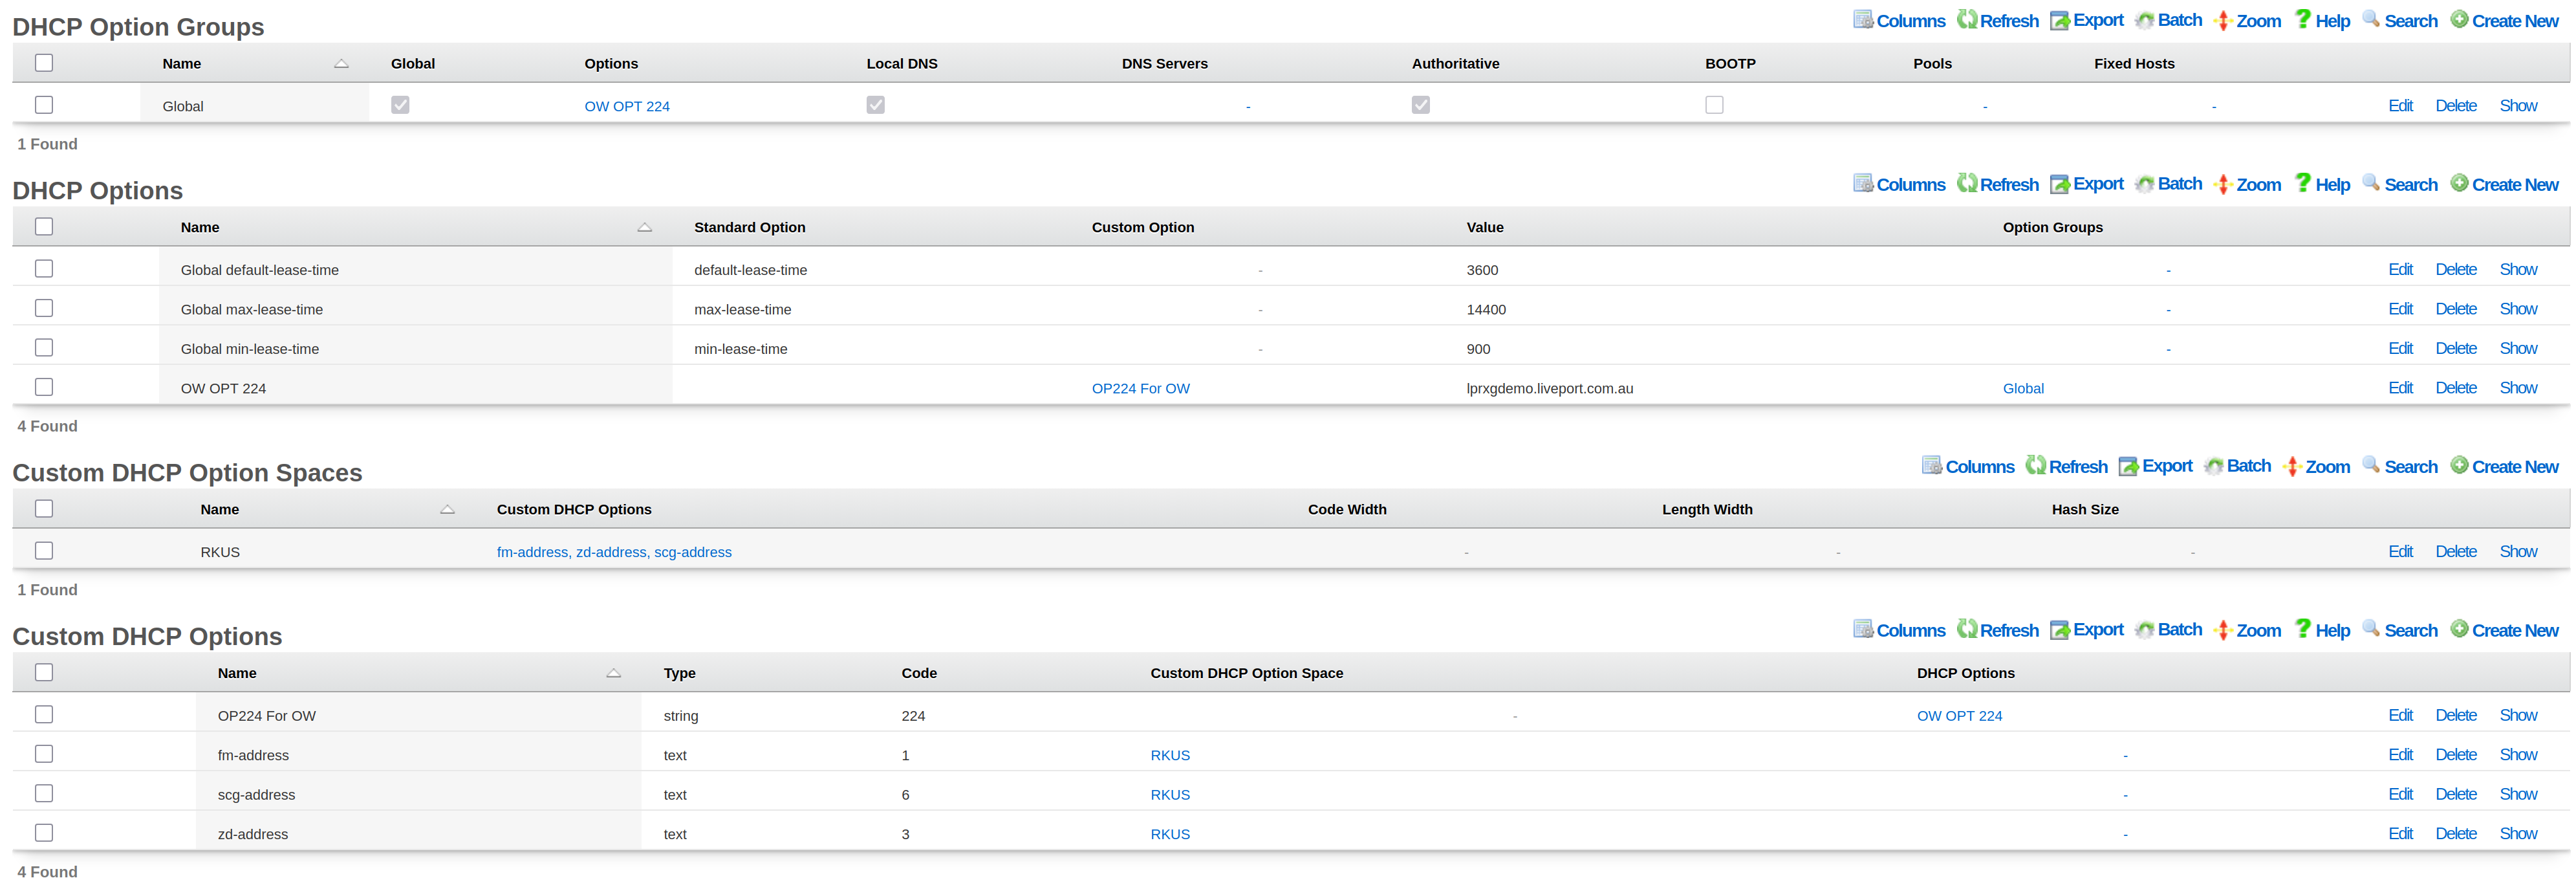Edit the OP224 For OW custom option
Screen dimensions: 2576x889
pos(2400,715)
